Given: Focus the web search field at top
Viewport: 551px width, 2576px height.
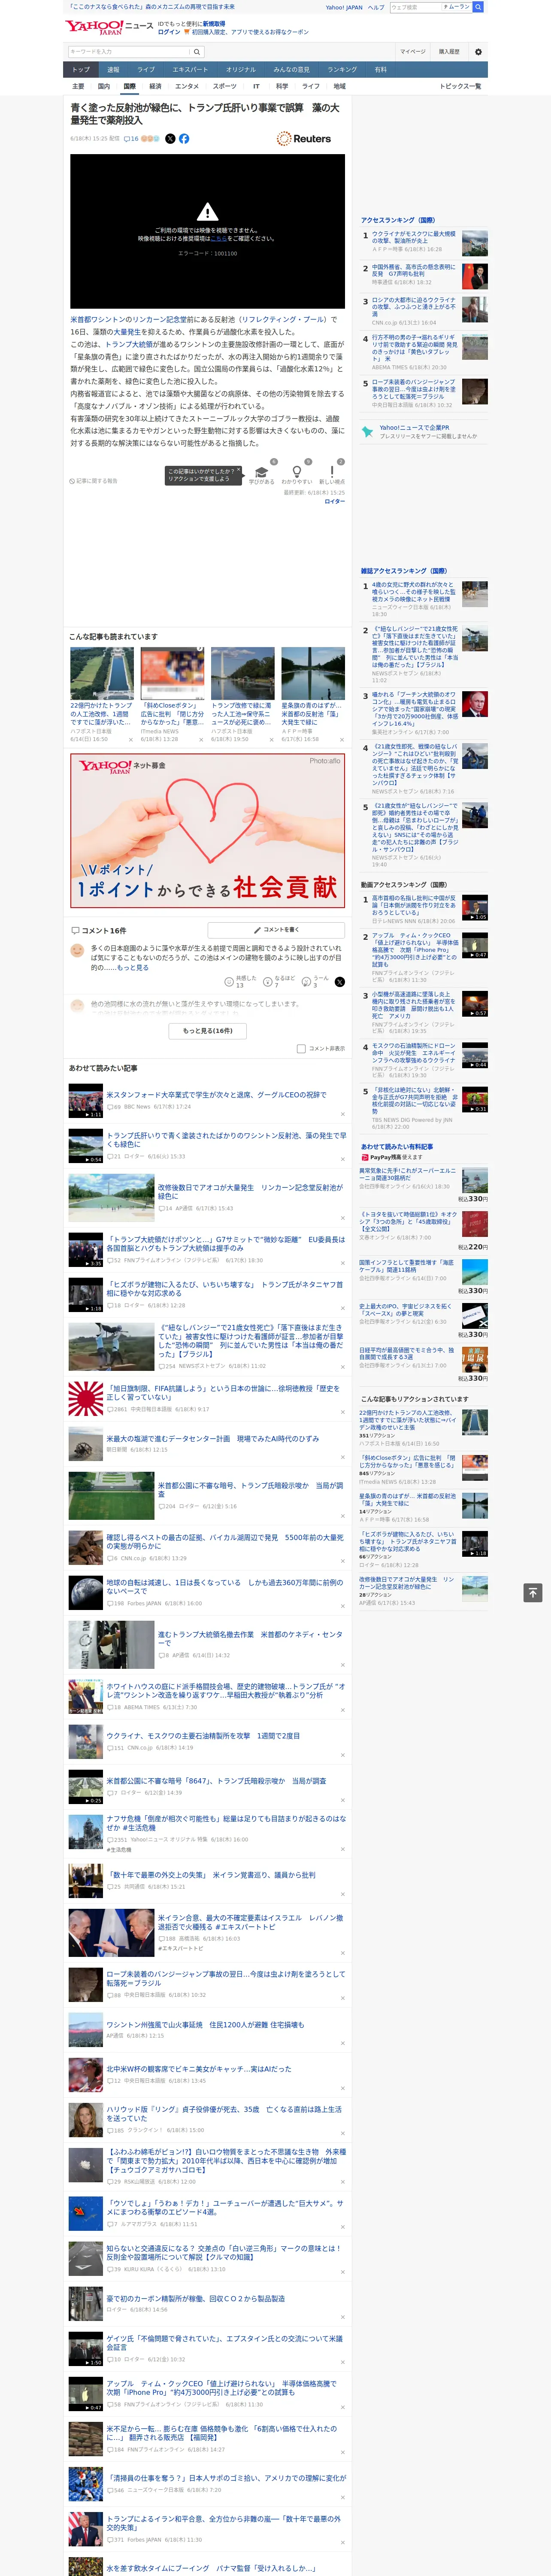Looking at the screenshot, I should tap(415, 7).
